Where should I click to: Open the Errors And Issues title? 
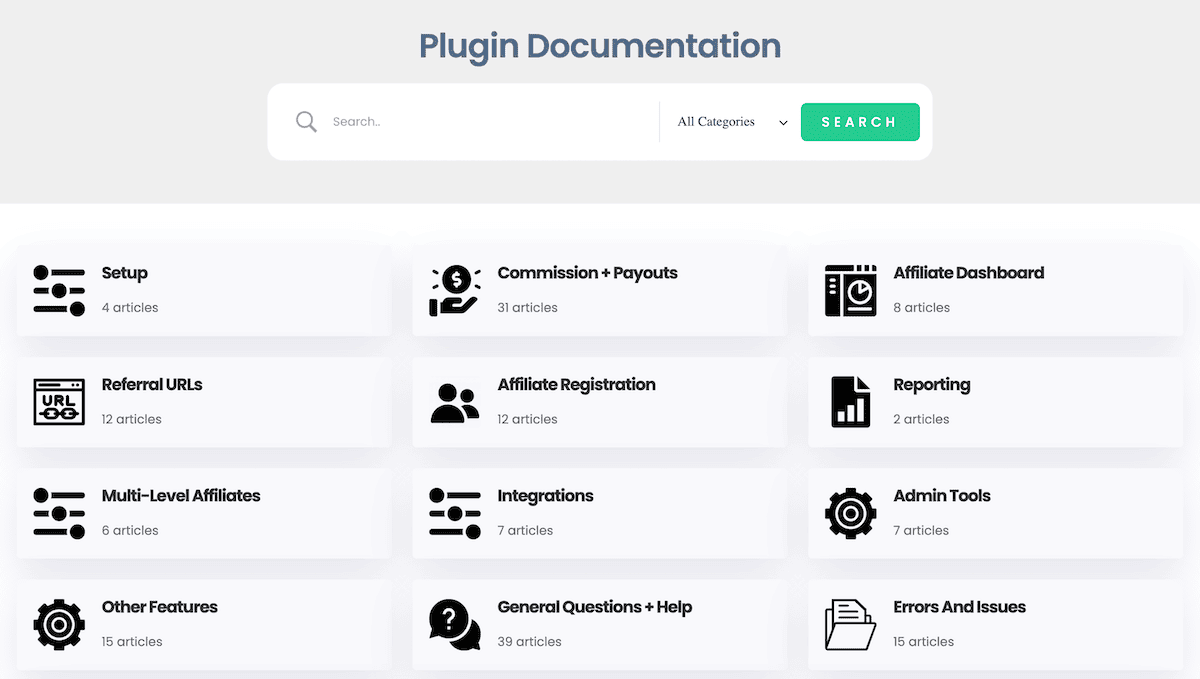(x=960, y=607)
